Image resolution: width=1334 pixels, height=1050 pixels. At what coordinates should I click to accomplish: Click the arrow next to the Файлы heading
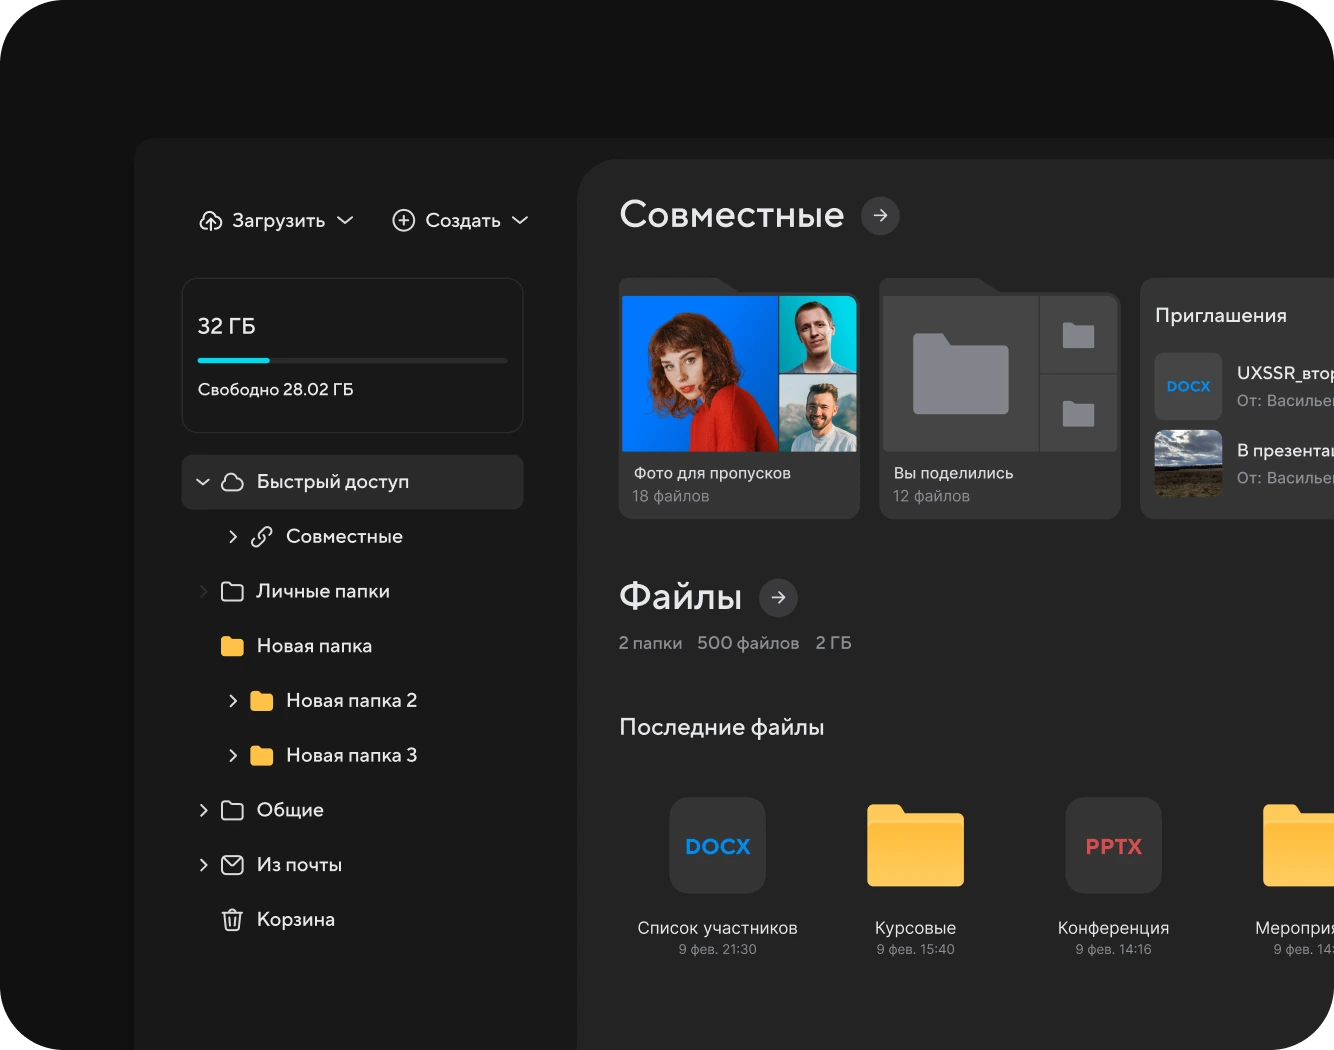coord(778,597)
